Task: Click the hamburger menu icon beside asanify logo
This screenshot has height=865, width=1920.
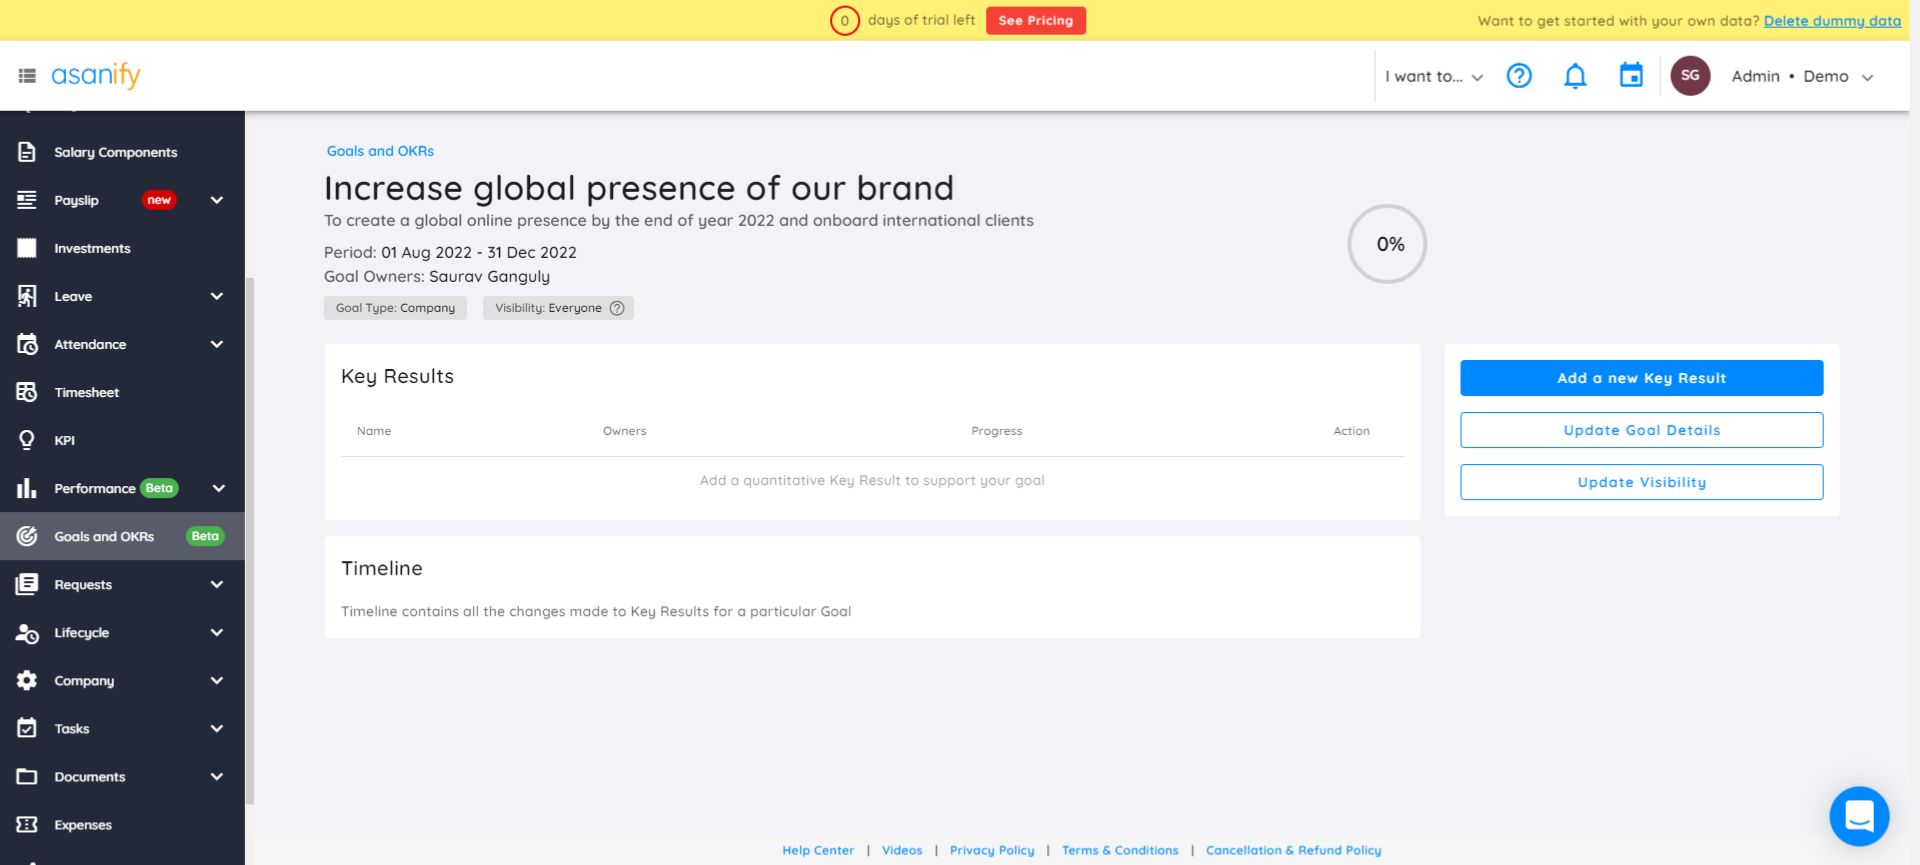Action: (x=27, y=76)
